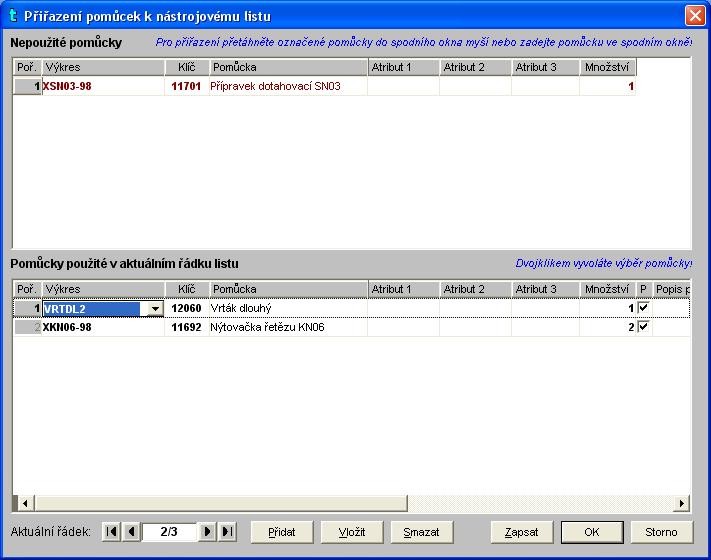Click horizontal scrollbar left arrow
Viewport: 711px width, 560px height.
(25, 503)
